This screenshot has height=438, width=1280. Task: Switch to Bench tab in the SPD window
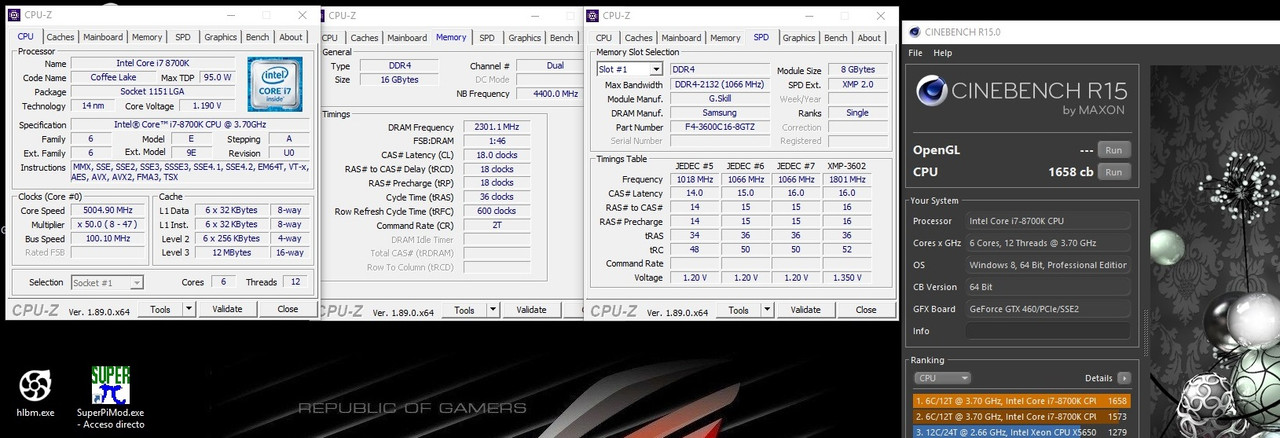pos(836,38)
